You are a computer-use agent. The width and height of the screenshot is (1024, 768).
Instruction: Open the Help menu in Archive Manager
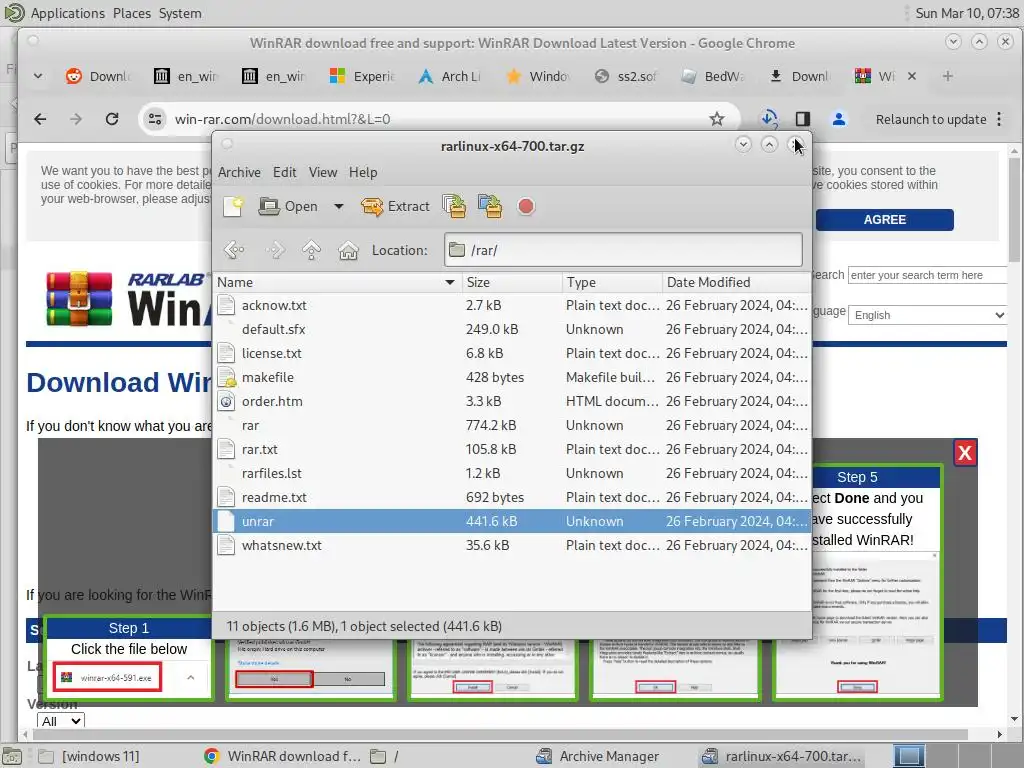(x=362, y=172)
